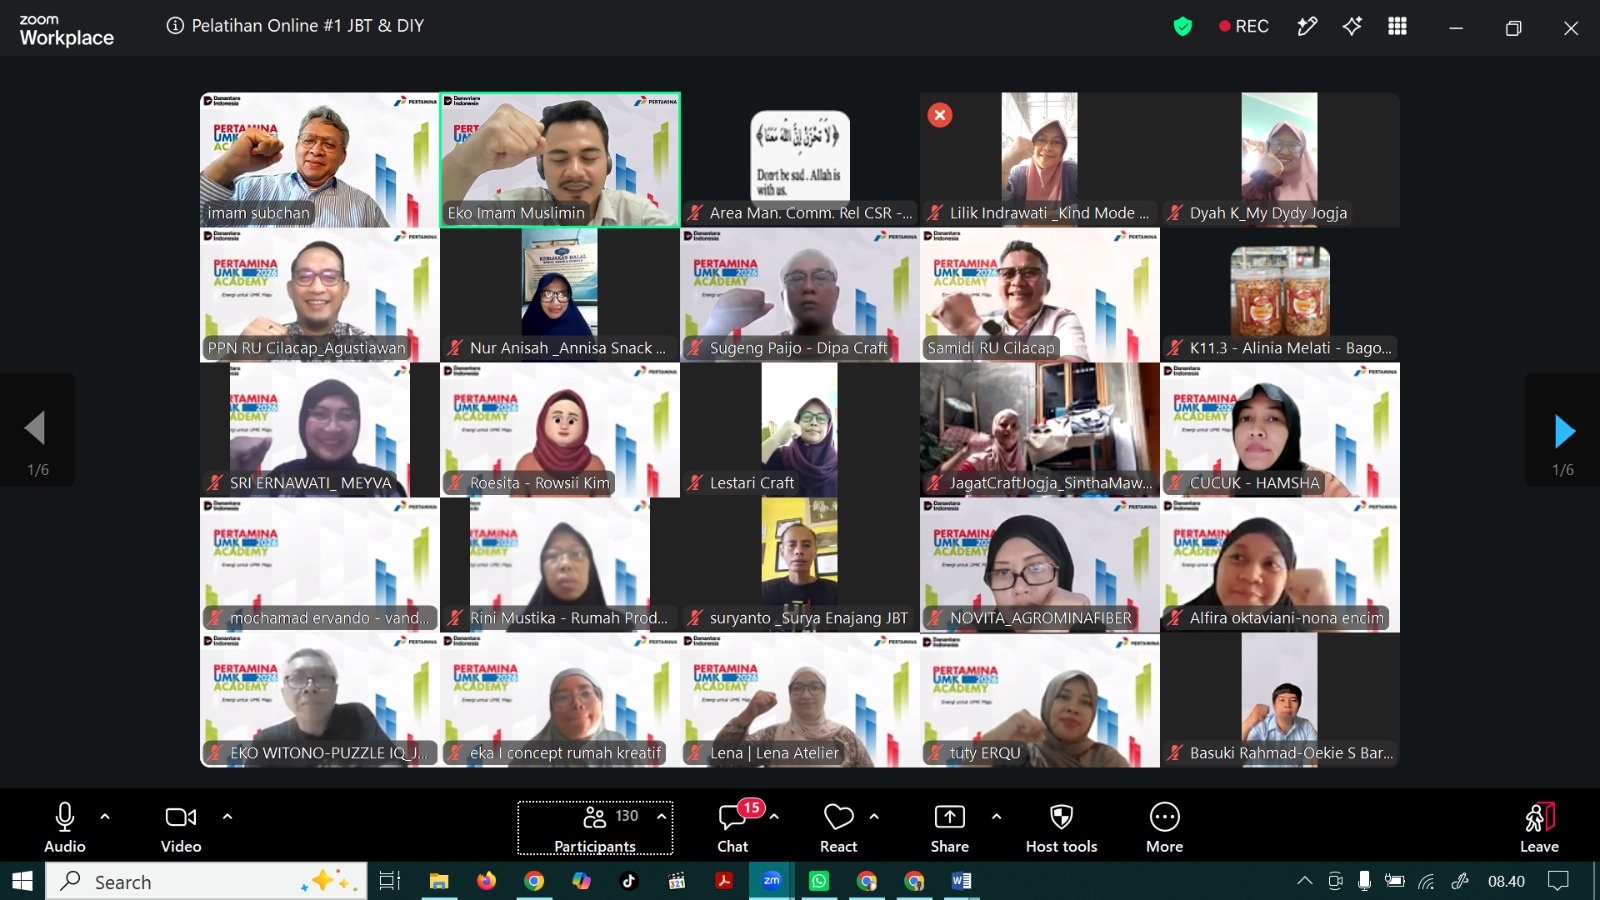Open Task View in taskbar
The image size is (1600, 900).
coord(390,881)
